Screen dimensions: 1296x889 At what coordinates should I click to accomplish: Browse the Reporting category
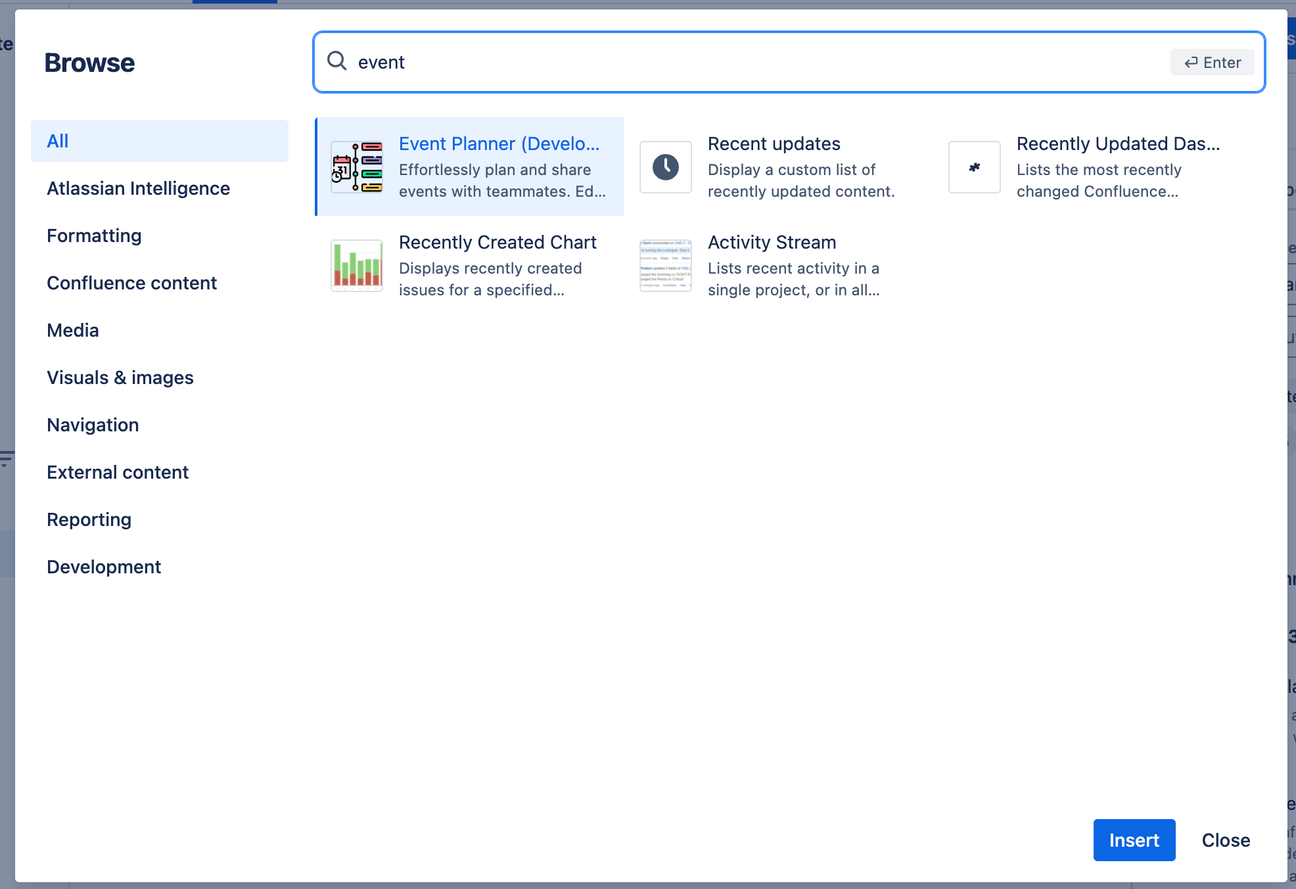89,520
